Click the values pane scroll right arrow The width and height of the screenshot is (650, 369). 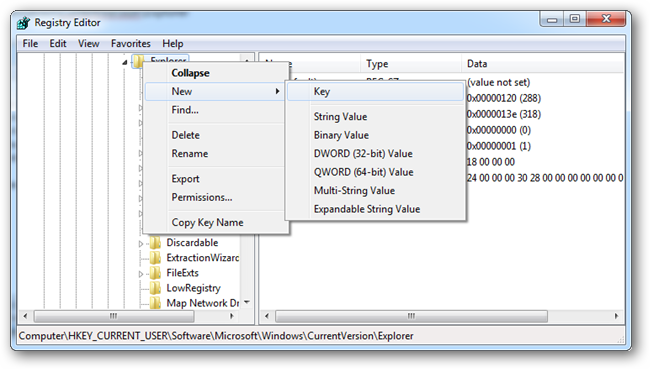pyautogui.click(x=616, y=316)
